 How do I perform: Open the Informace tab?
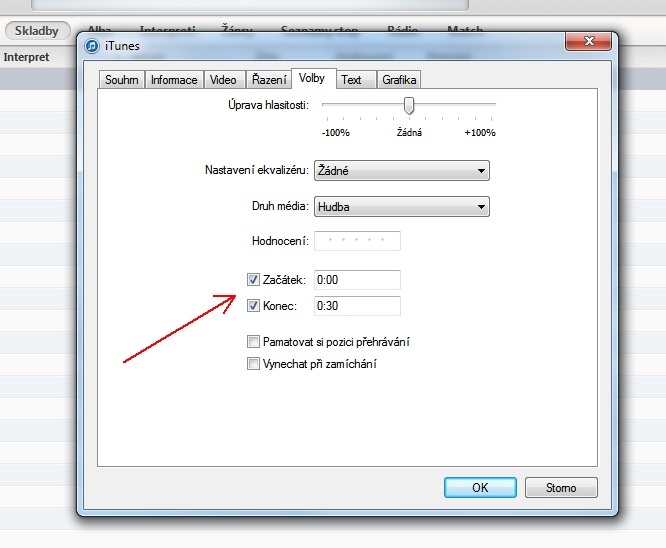click(174, 80)
